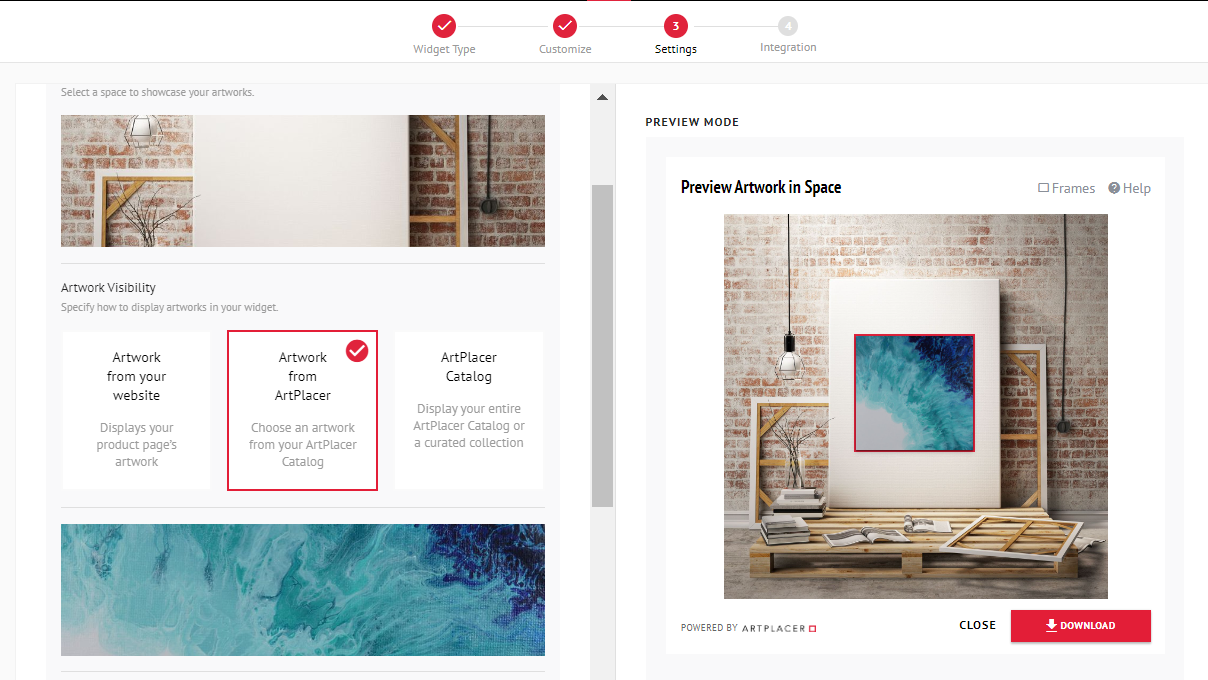
Task: Click the Help question mark icon
Action: pyautogui.click(x=1114, y=188)
